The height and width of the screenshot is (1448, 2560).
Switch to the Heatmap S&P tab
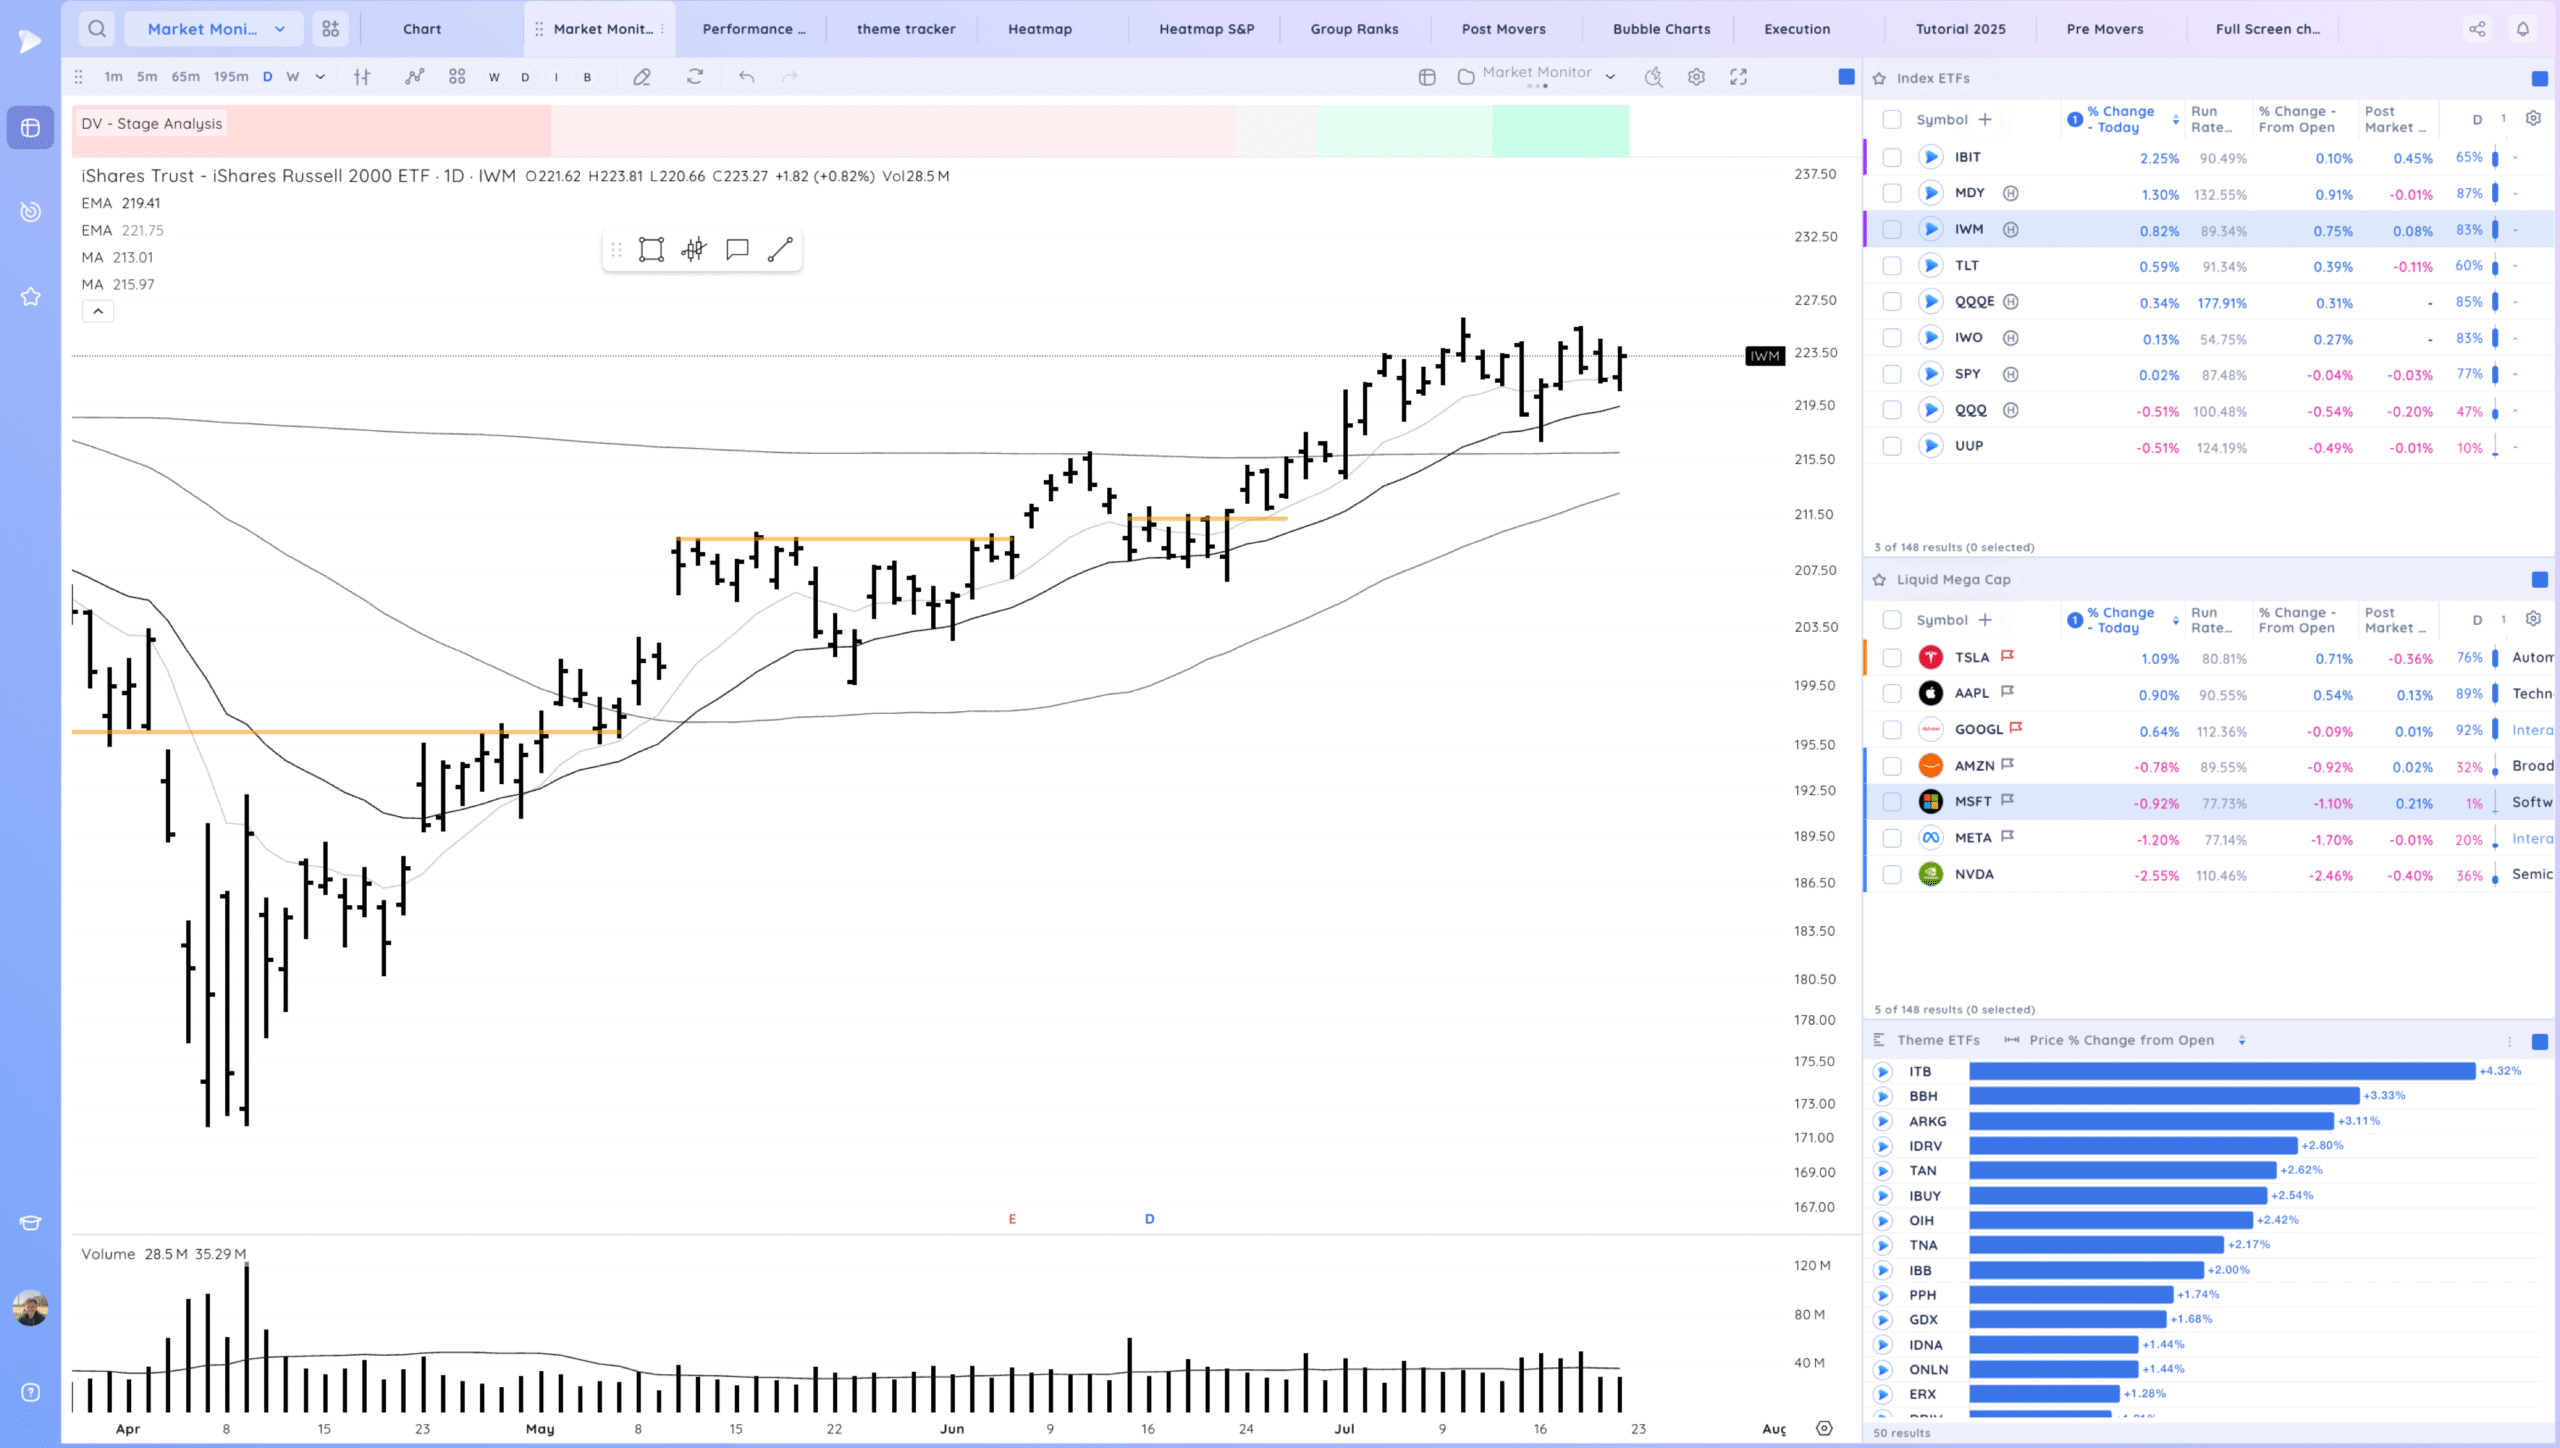1206,29
